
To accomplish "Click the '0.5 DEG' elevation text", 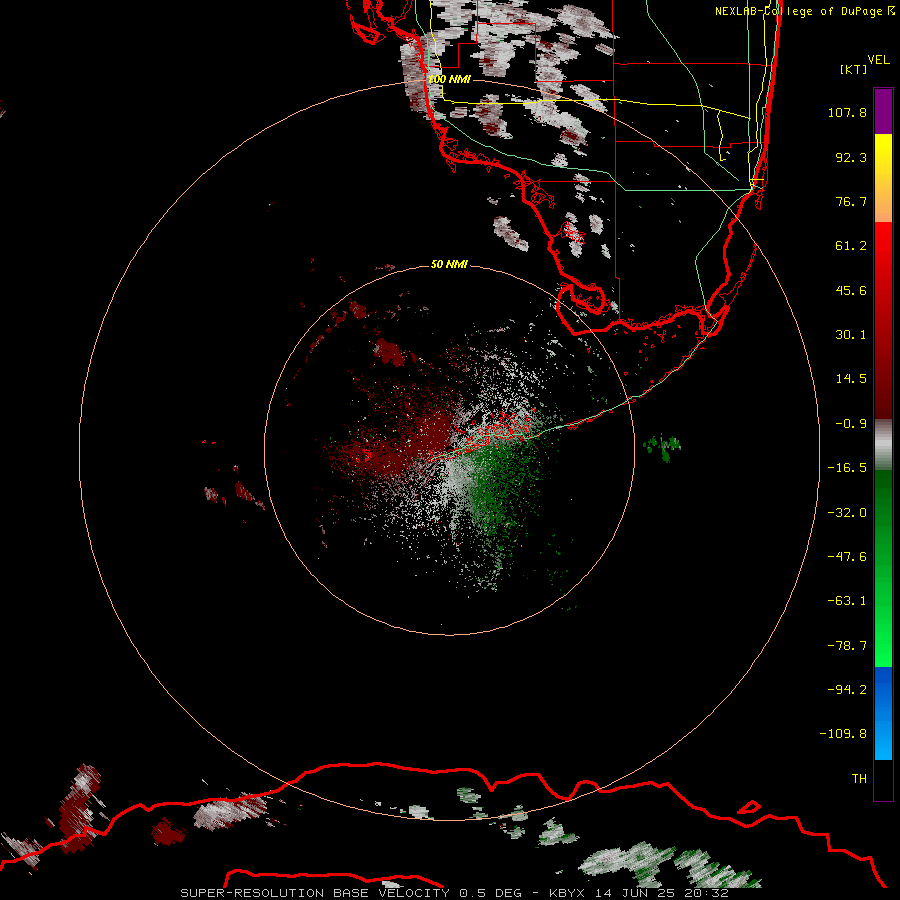I will coord(491,893).
